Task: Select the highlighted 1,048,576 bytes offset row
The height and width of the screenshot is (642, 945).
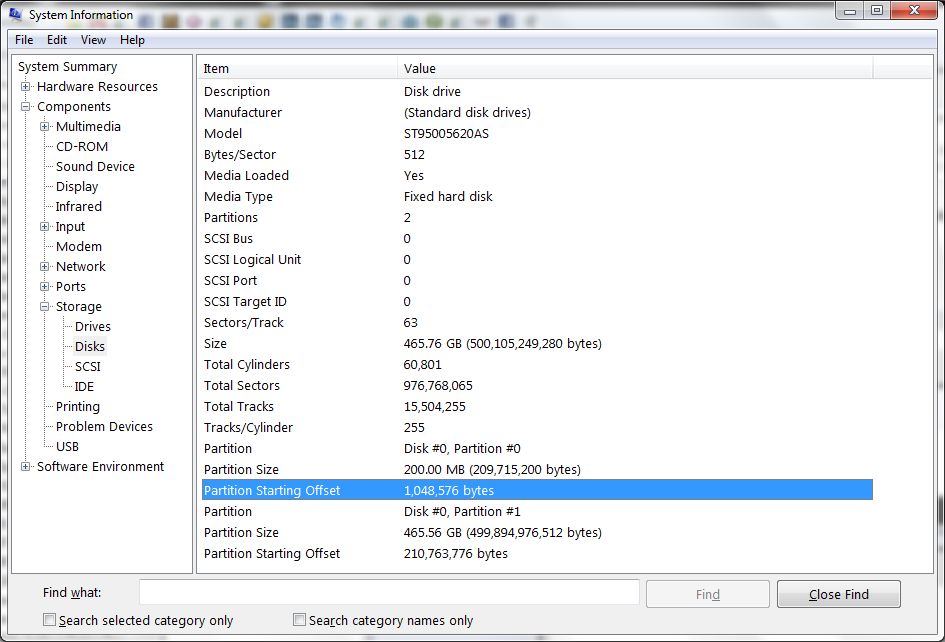Action: (537, 490)
